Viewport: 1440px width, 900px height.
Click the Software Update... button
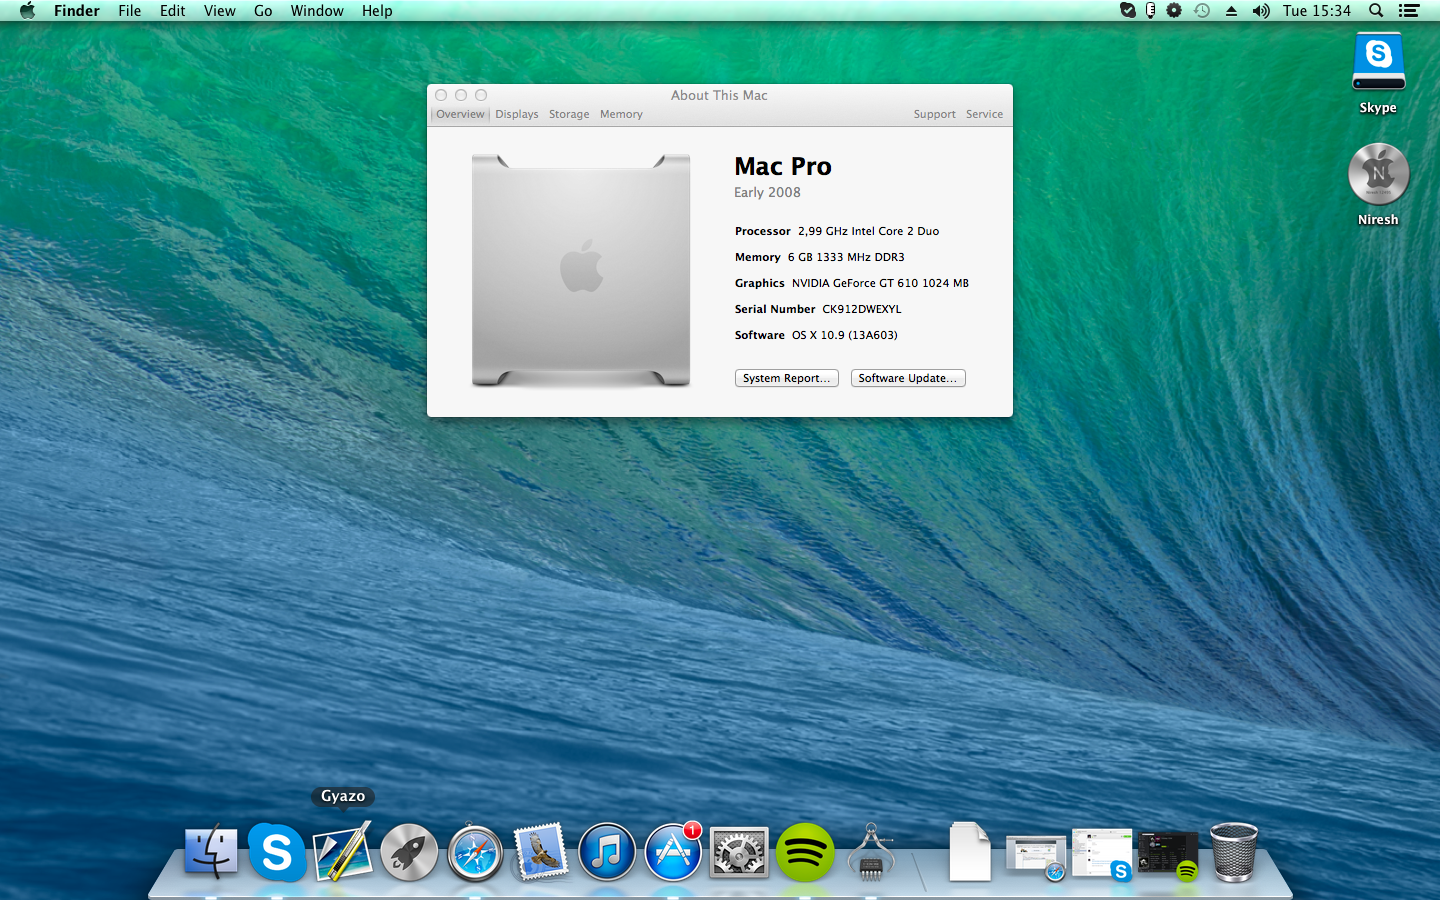908,378
